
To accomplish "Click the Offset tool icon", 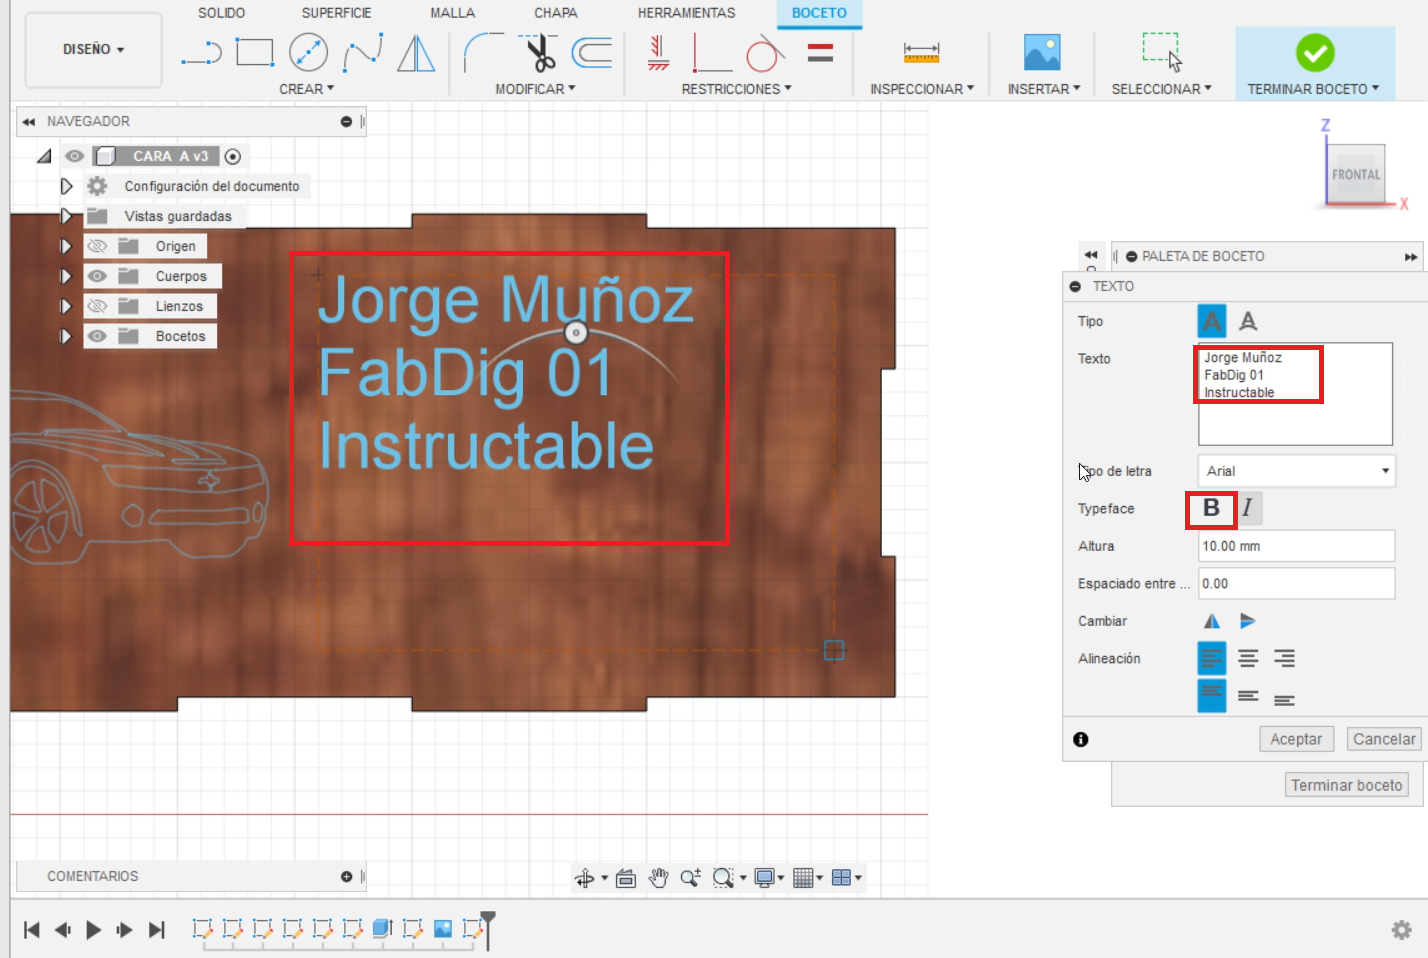I will click(x=592, y=52).
